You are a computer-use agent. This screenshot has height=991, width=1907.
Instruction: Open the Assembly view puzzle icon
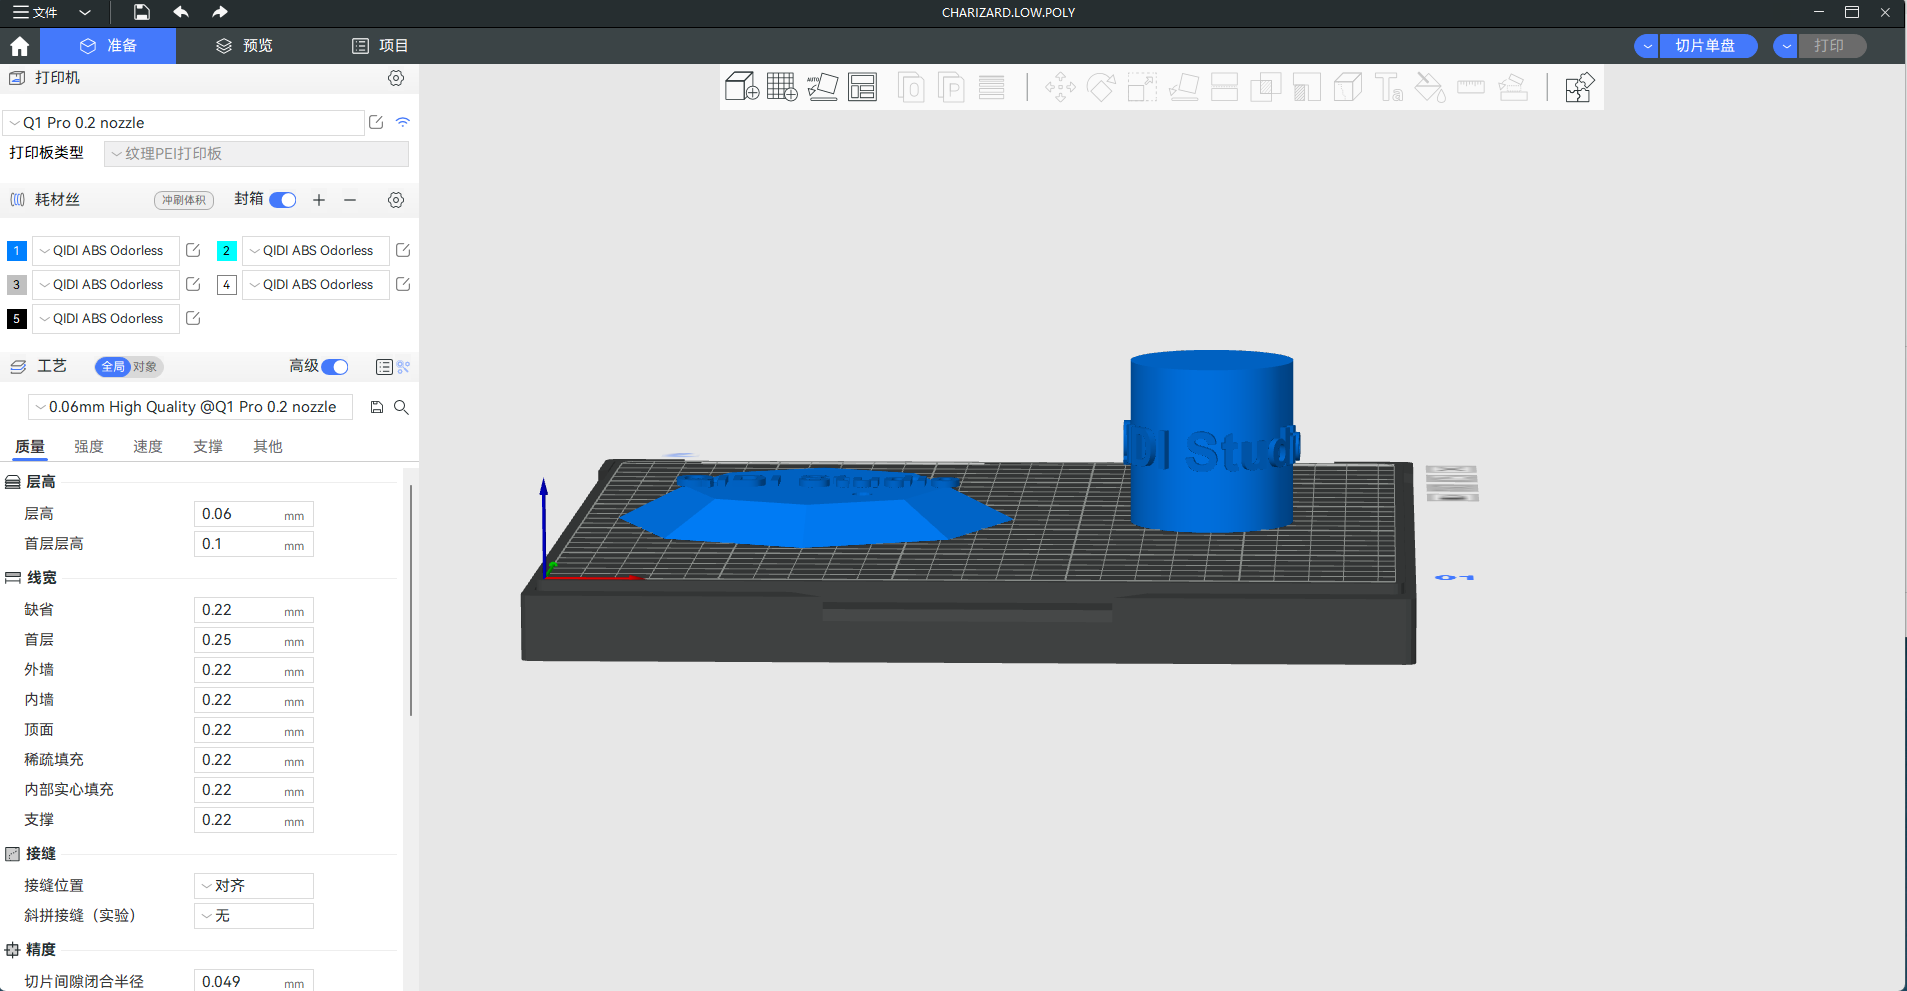(x=1579, y=87)
